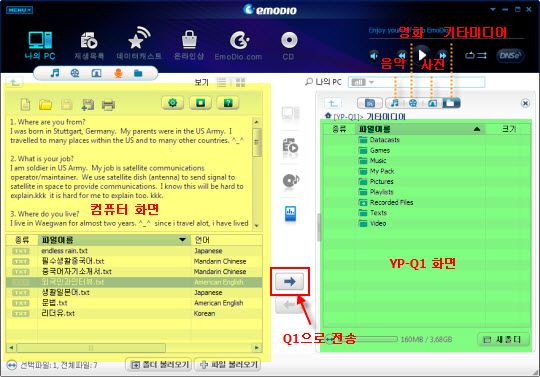Open the Games folder
The image size is (540, 377).
click(374, 150)
